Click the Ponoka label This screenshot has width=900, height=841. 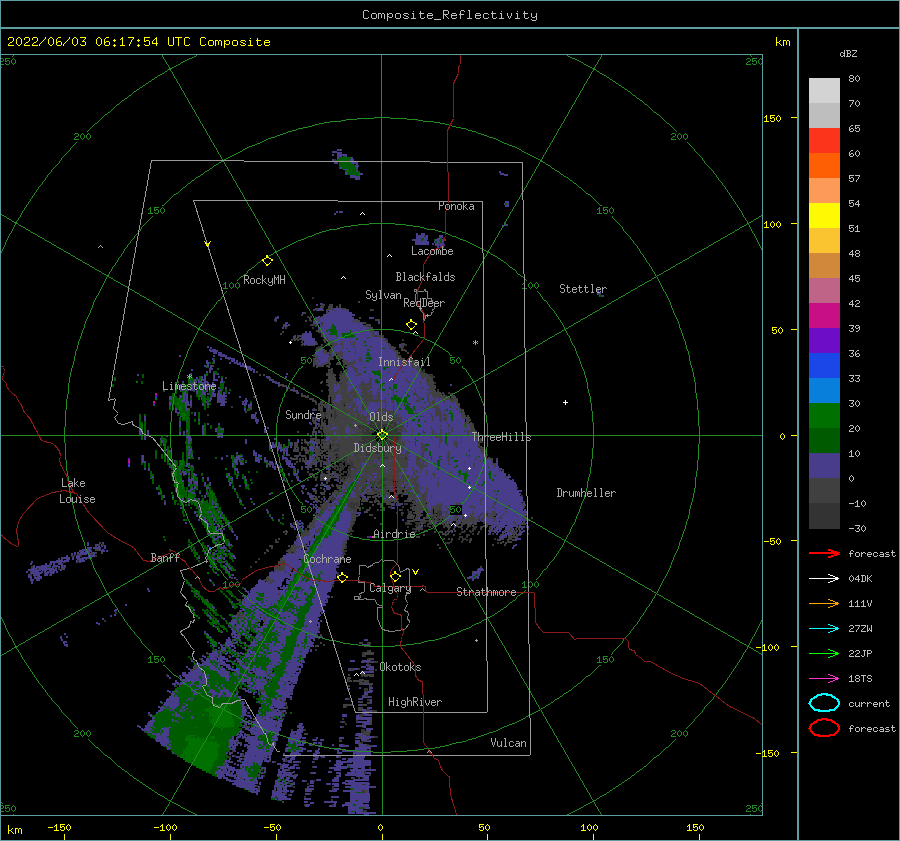click(456, 206)
